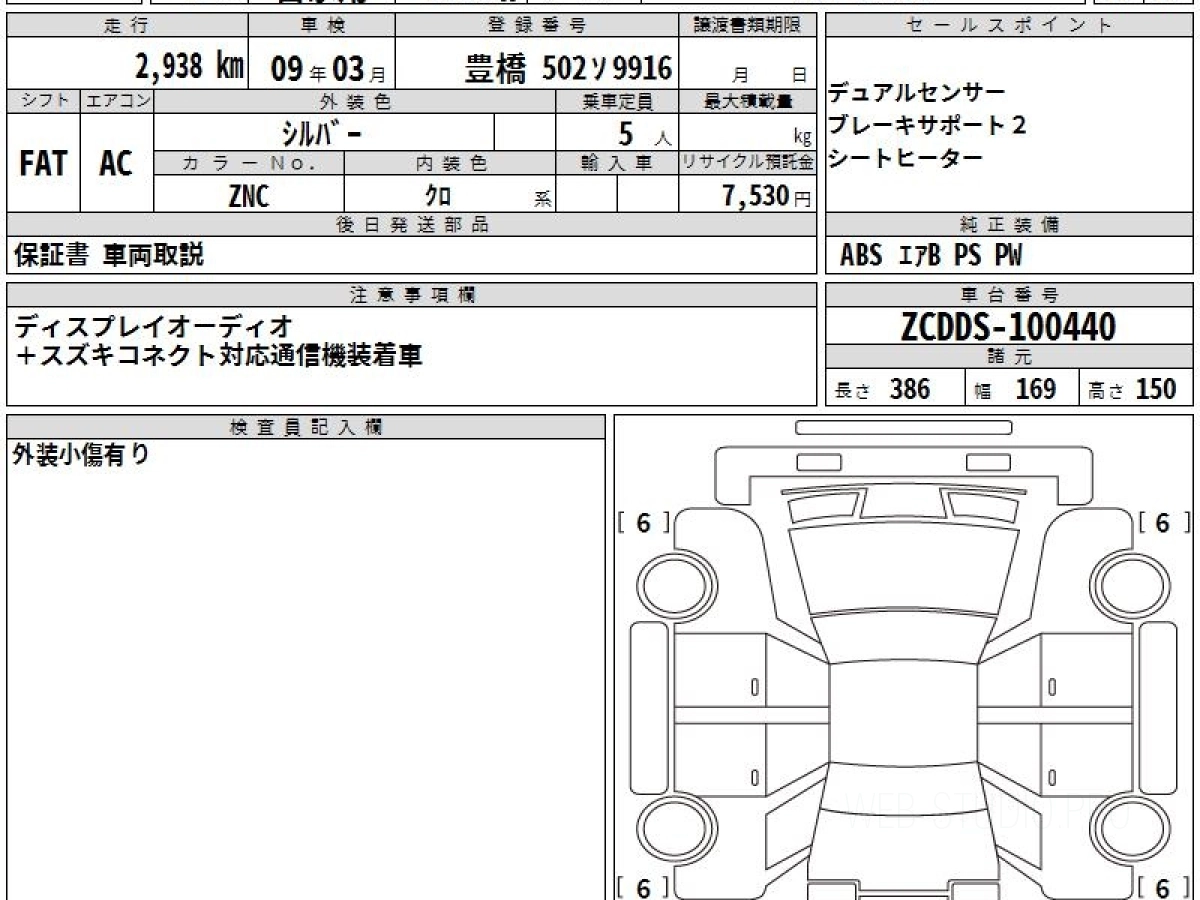Click the 検査員記入欄 section header
Screen dimensions: 1200x900
(306, 427)
